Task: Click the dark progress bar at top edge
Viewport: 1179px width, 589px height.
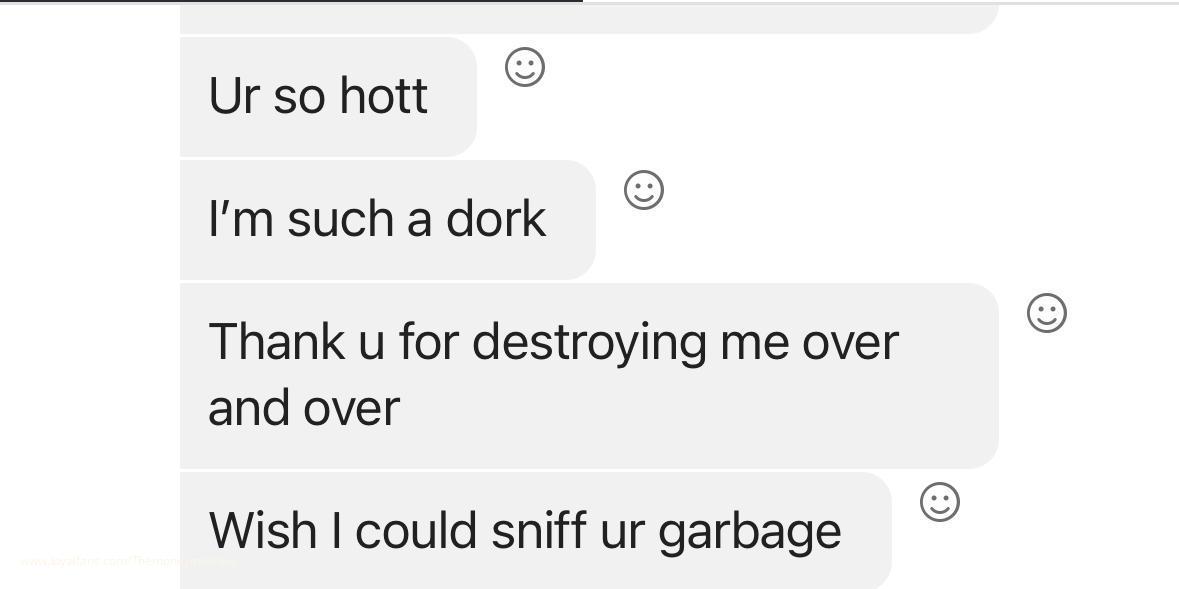Action: (291, 2)
